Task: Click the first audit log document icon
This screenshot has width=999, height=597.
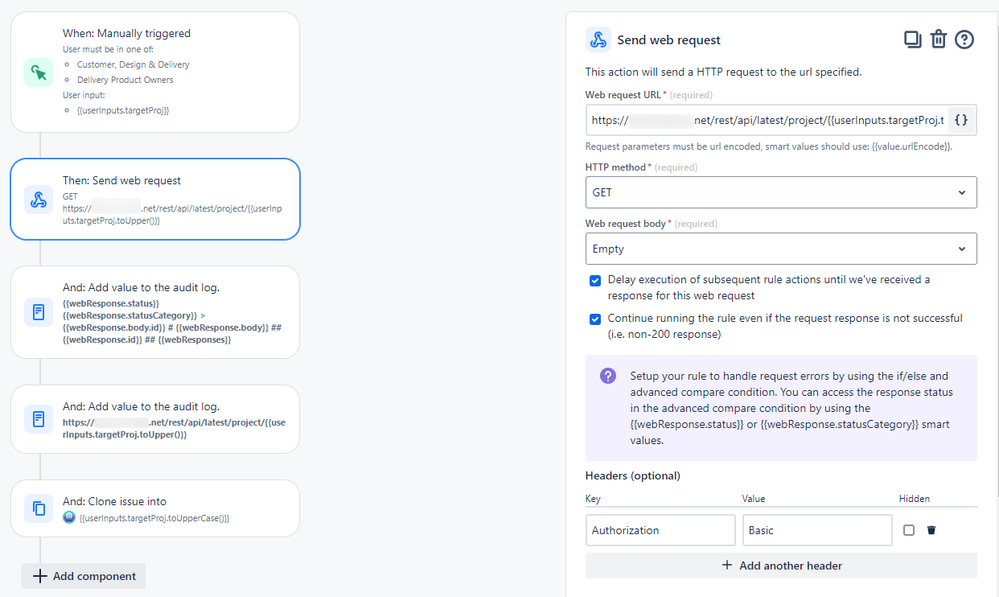Action: pos(39,312)
